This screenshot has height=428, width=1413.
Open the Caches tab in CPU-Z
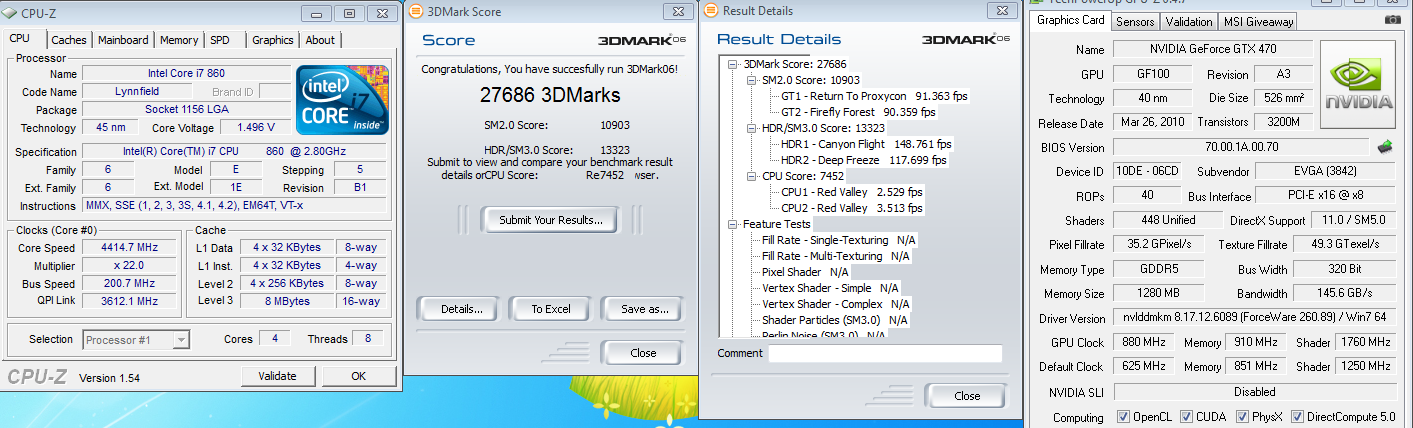point(69,40)
